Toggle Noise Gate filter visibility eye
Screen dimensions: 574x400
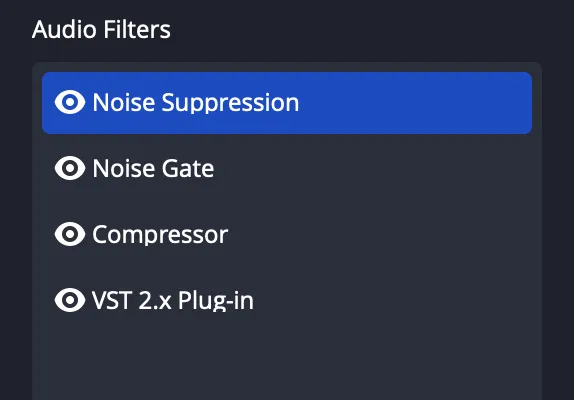click(70, 168)
